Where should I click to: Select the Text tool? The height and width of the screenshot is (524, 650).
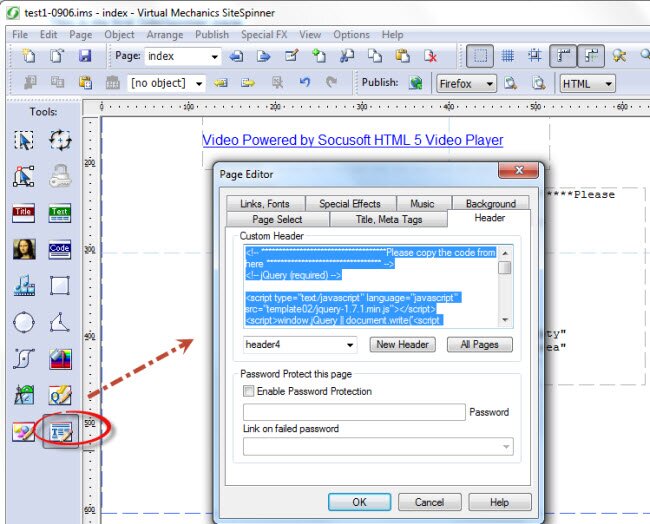coord(60,213)
